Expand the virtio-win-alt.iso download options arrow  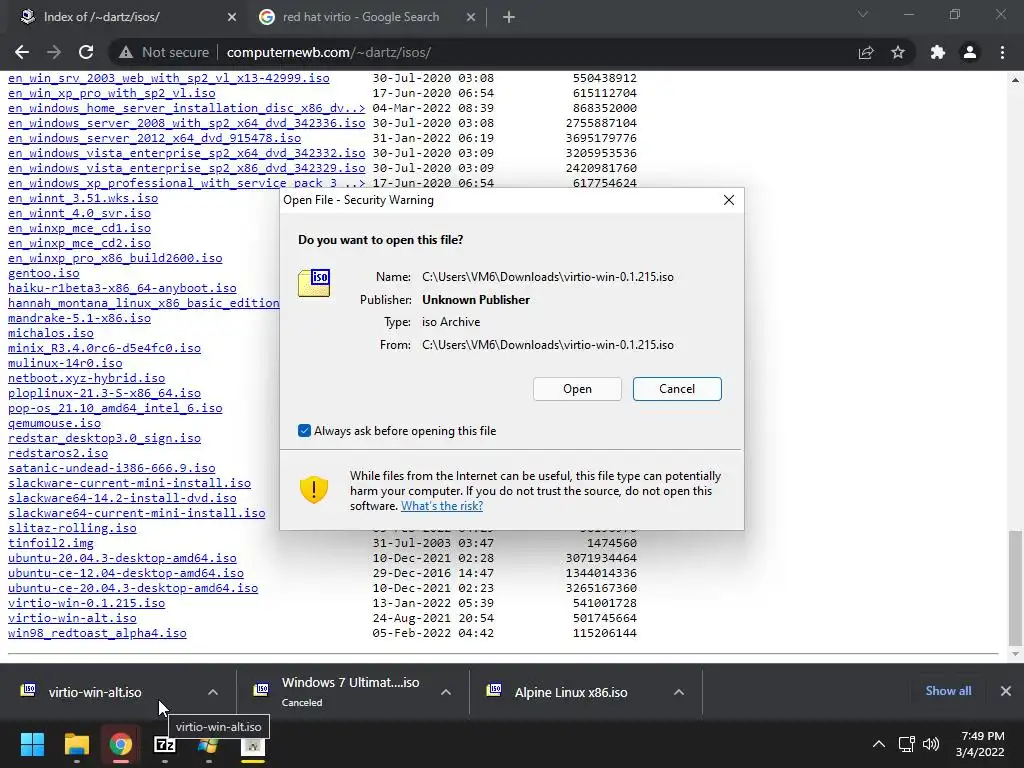(x=212, y=692)
